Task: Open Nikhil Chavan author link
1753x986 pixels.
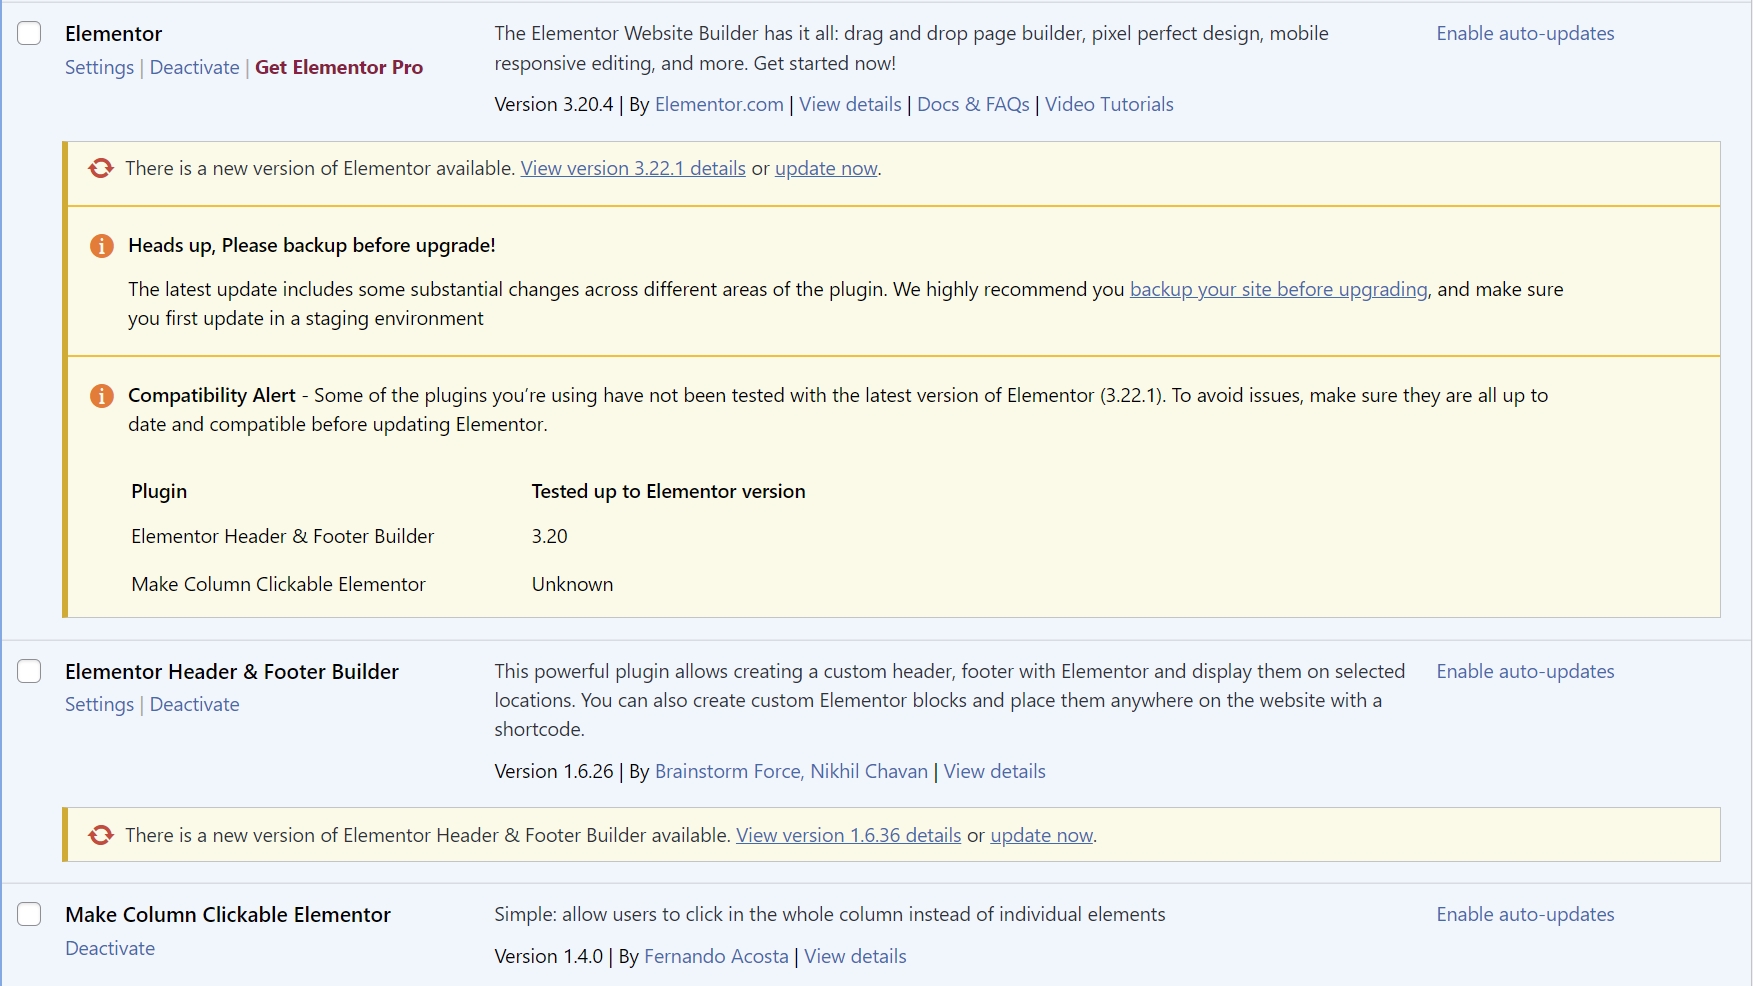Action: pos(869,772)
